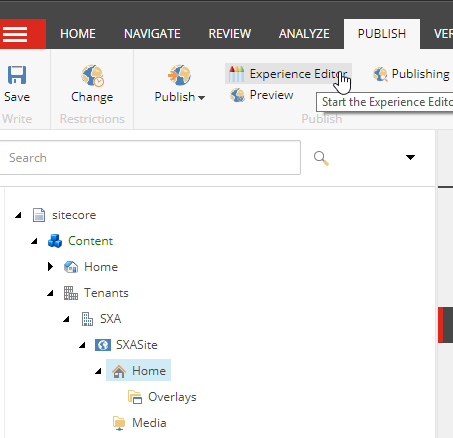This screenshot has width=453, height=438.
Task: Click the Content blue cubes icon
Action: [x=55, y=241]
